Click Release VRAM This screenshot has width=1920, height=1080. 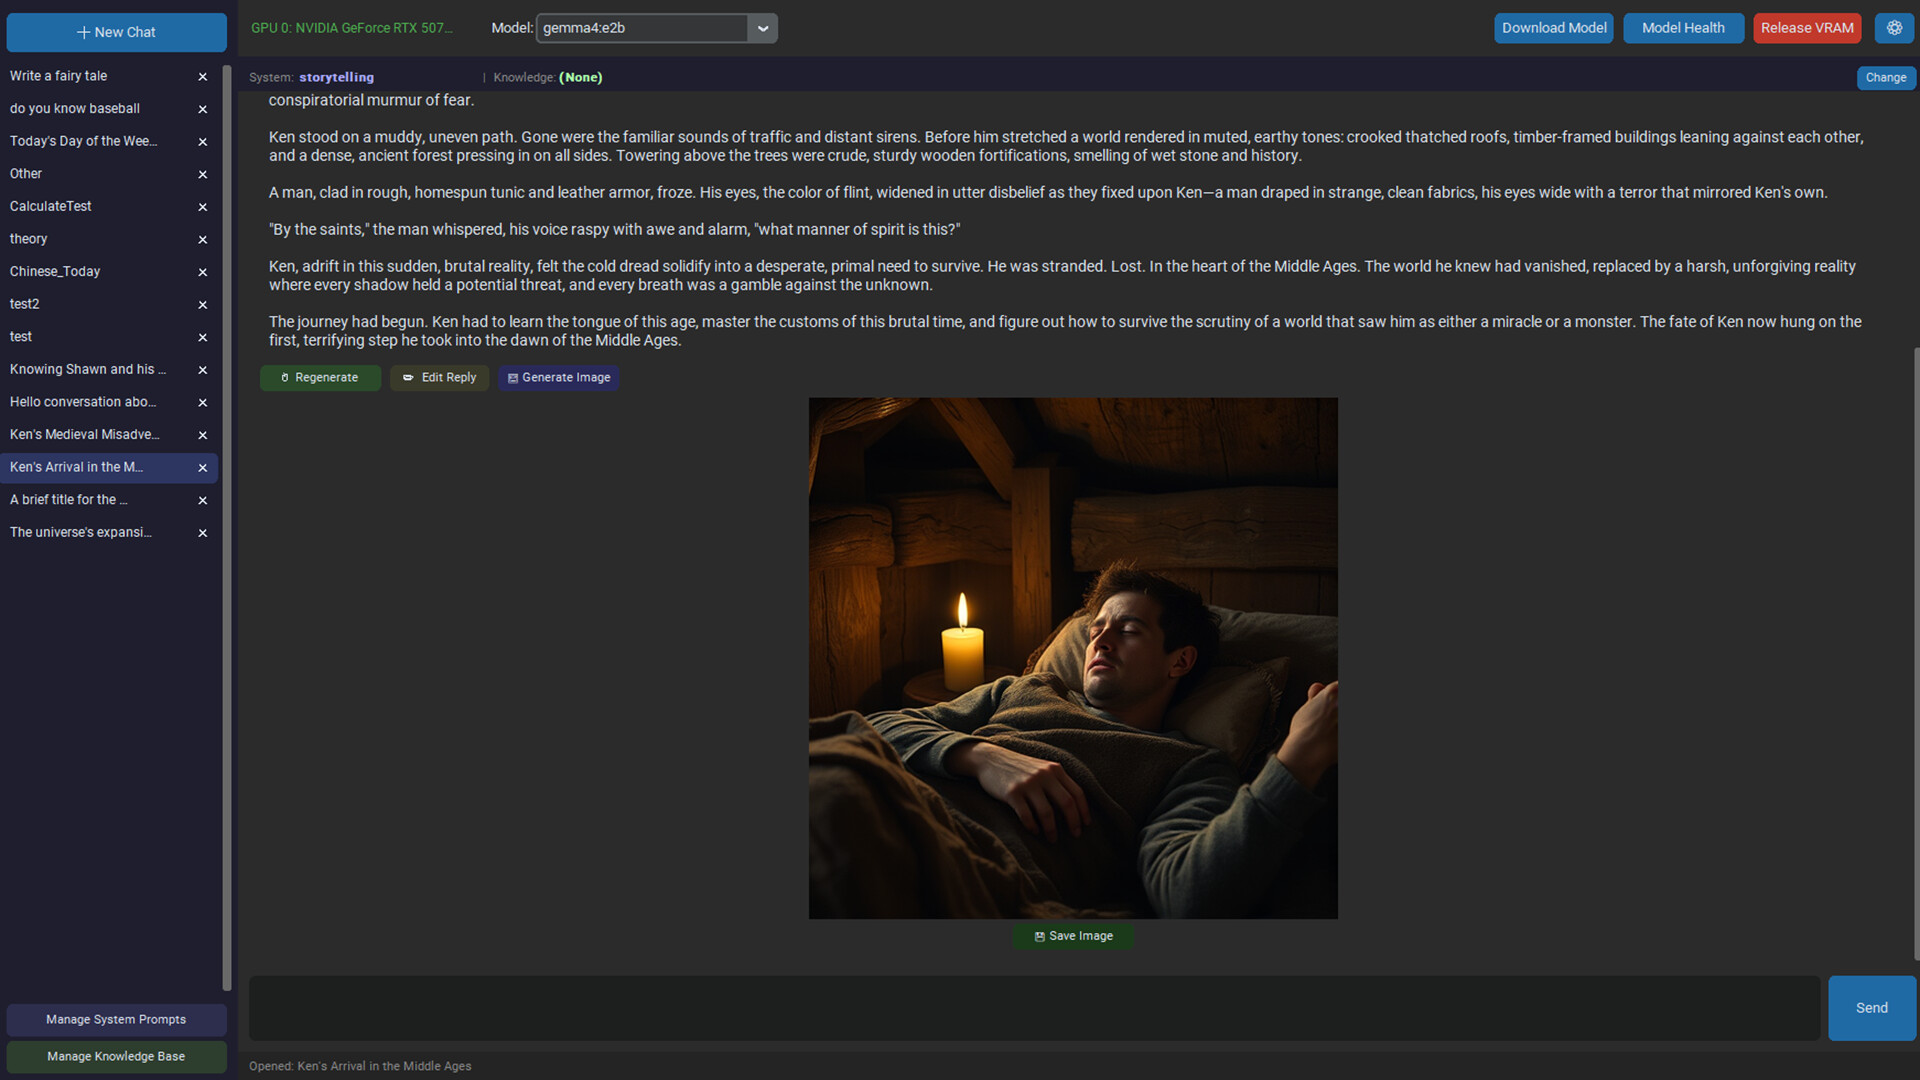1807,28
